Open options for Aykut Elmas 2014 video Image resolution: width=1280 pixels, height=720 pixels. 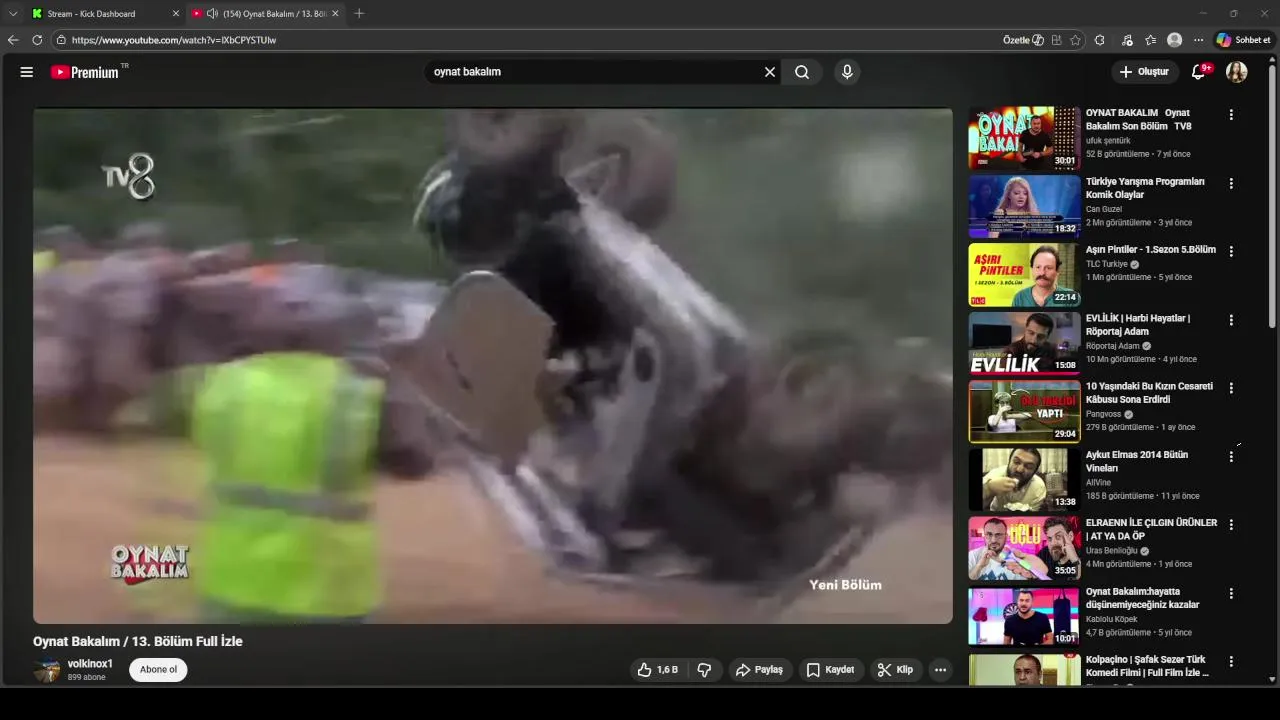click(1231, 457)
